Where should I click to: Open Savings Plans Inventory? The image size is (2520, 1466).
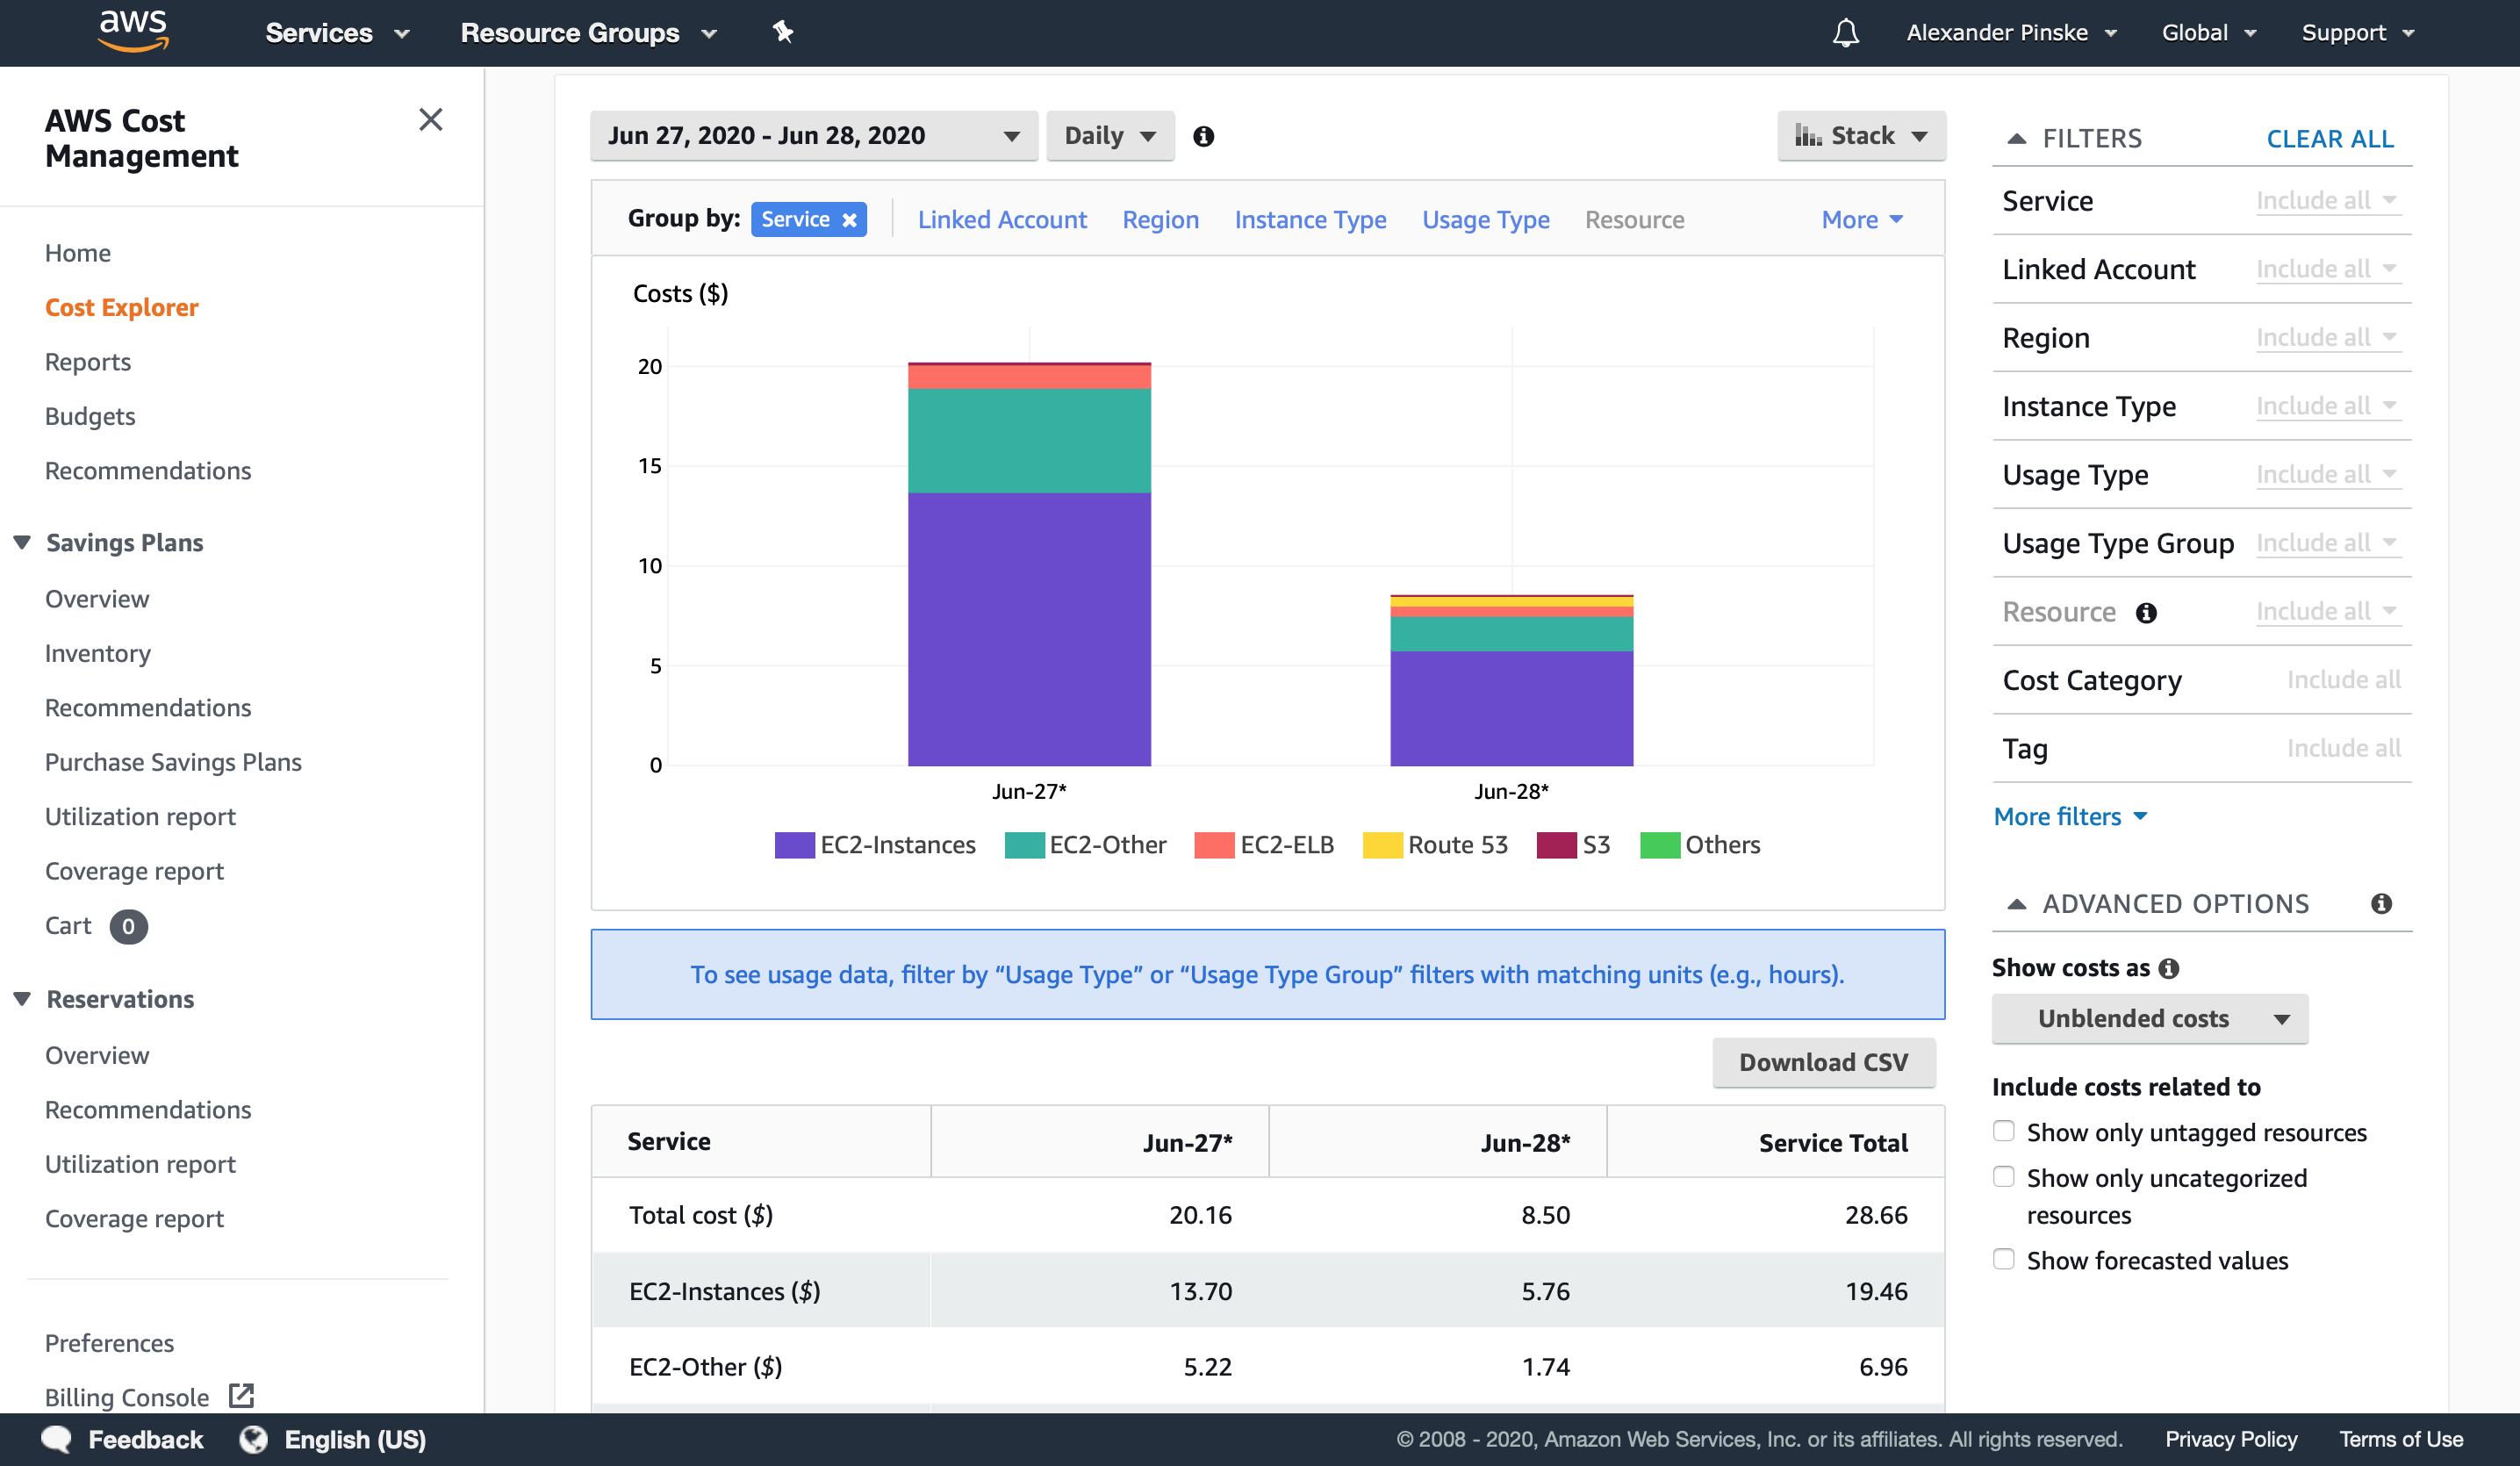(98, 654)
